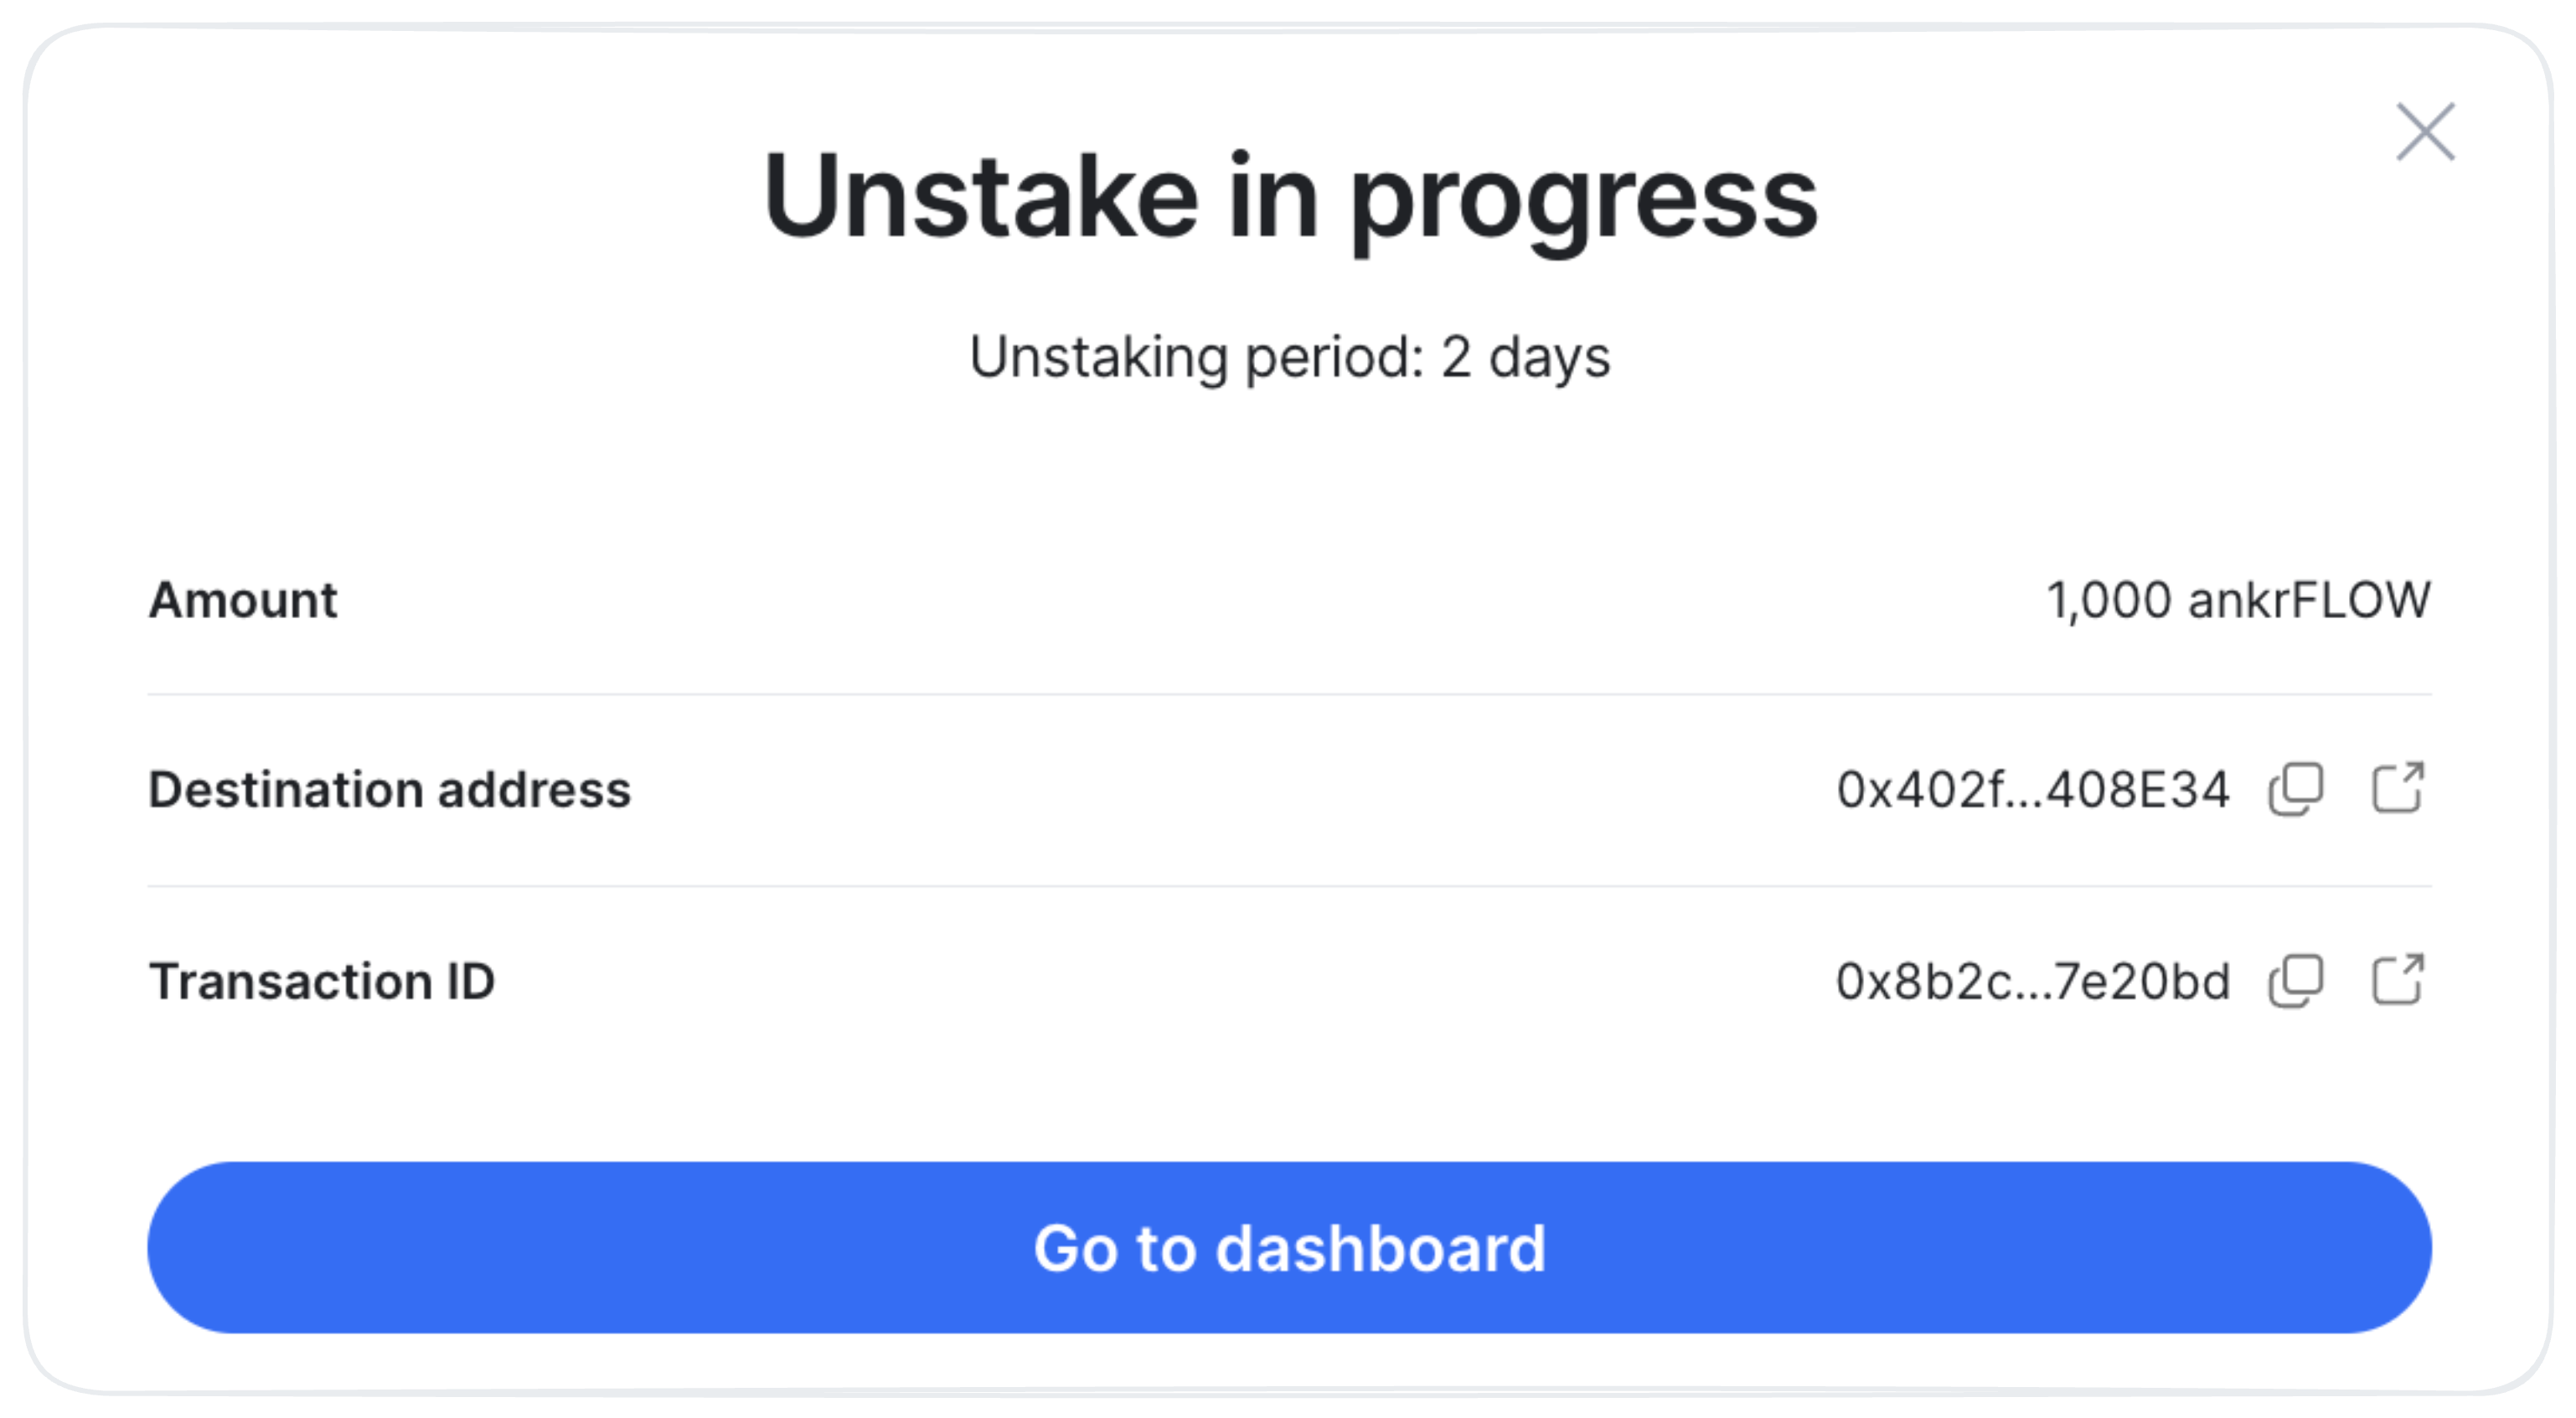Copy the transaction ID 0x8b2c...7e20bd
The width and height of the screenshot is (2576, 1418).
[x=2296, y=981]
